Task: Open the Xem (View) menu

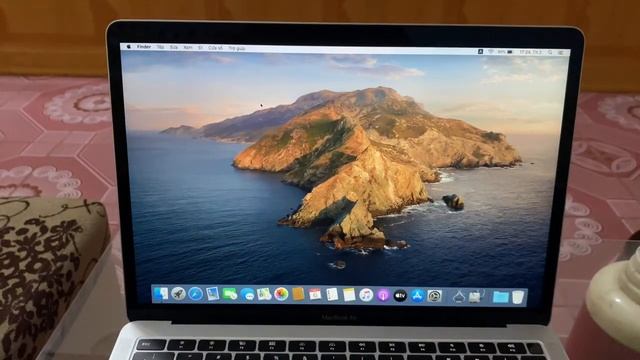Action: (x=188, y=48)
